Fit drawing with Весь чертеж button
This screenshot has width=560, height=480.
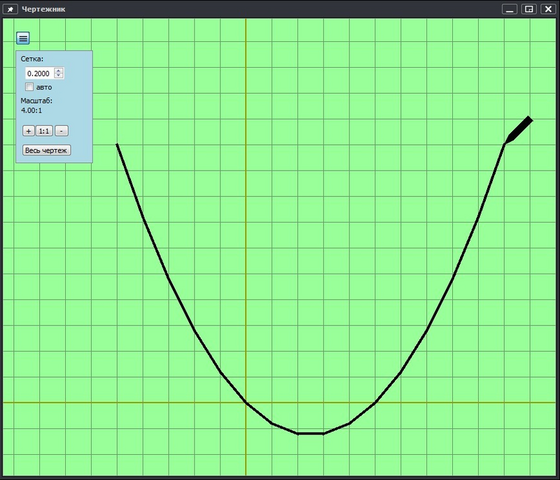click(x=46, y=150)
